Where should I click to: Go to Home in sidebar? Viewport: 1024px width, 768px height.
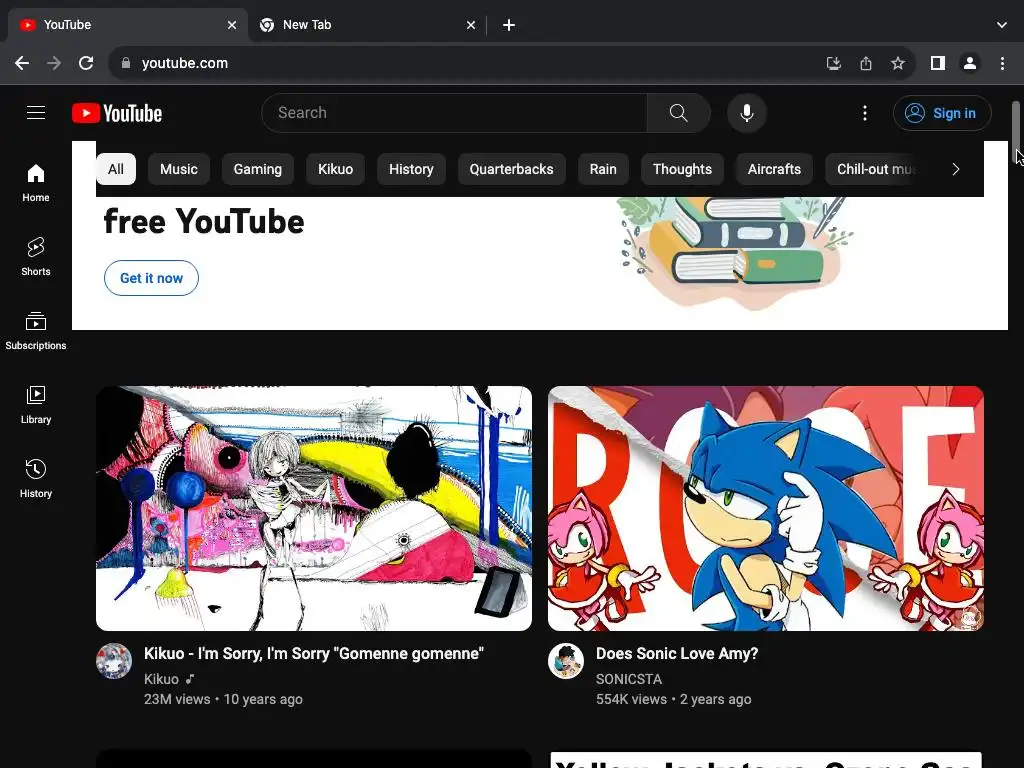(x=36, y=183)
